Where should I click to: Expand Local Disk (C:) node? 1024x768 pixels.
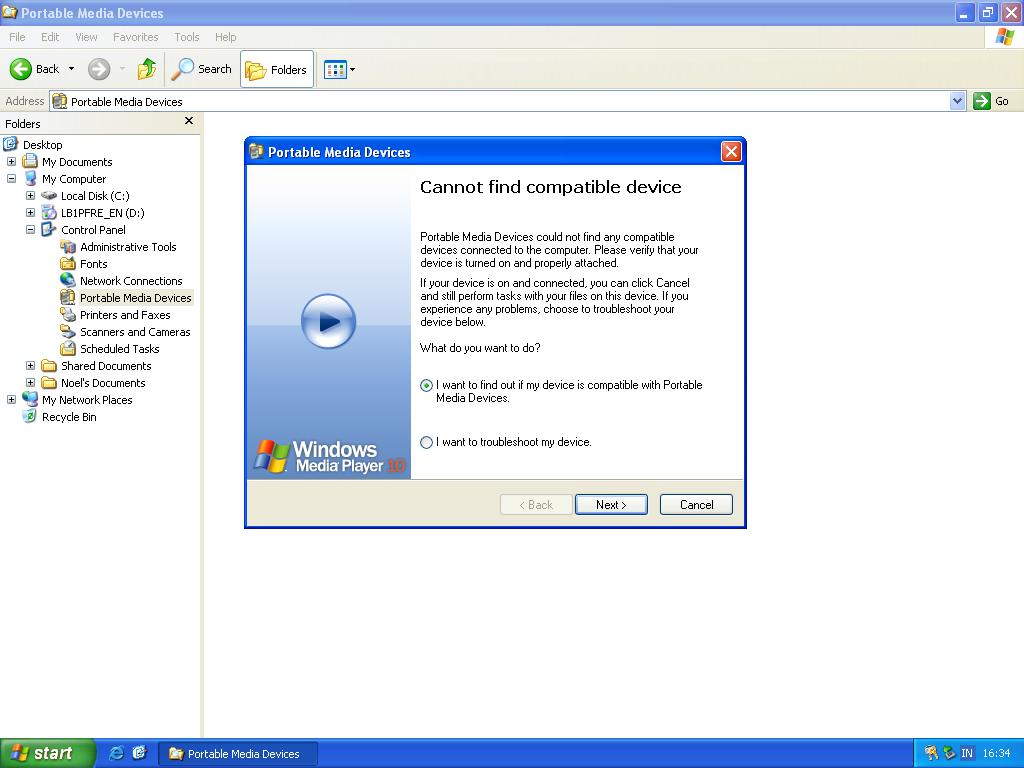pos(30,196)
